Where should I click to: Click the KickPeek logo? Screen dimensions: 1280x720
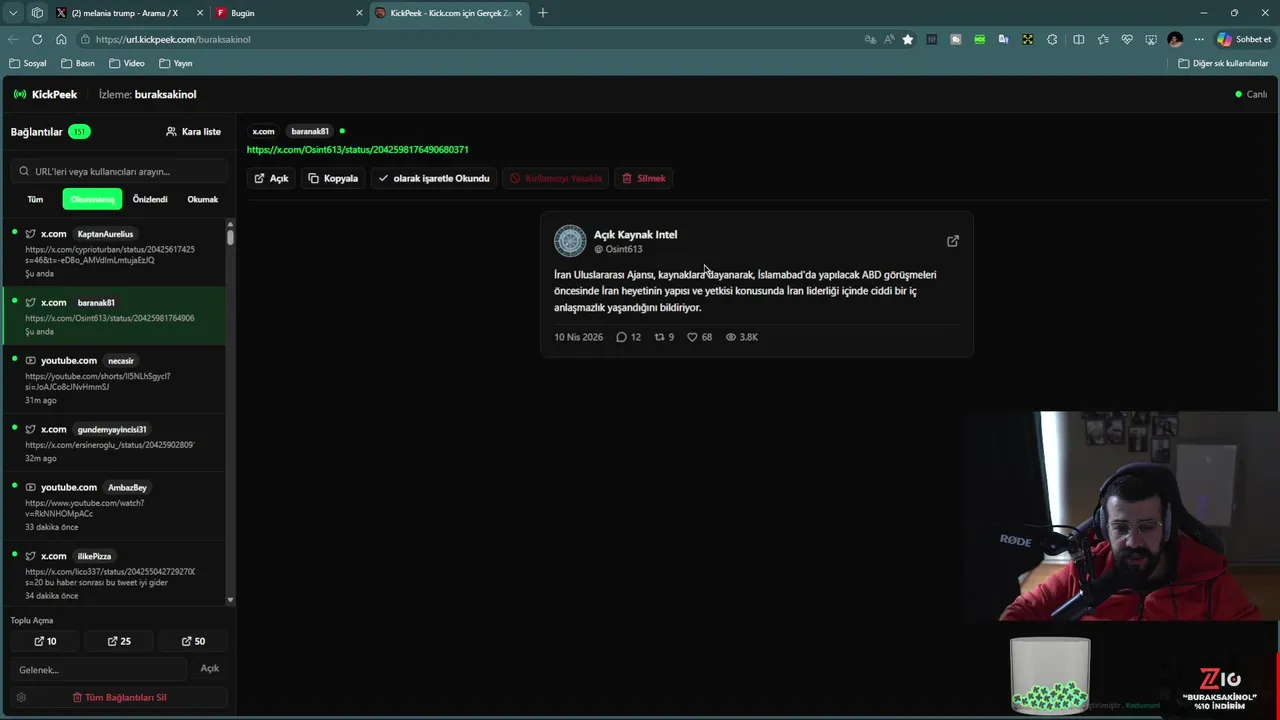[x=45, y=94]
